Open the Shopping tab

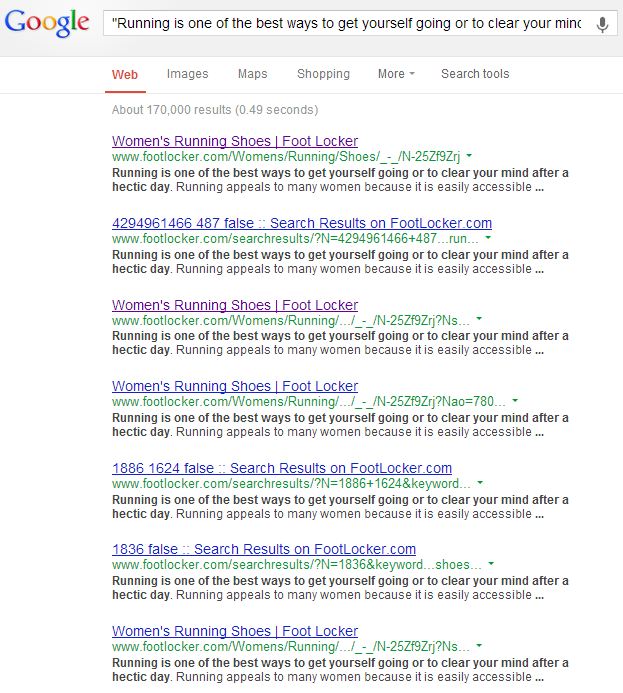[x=323, y=74]
